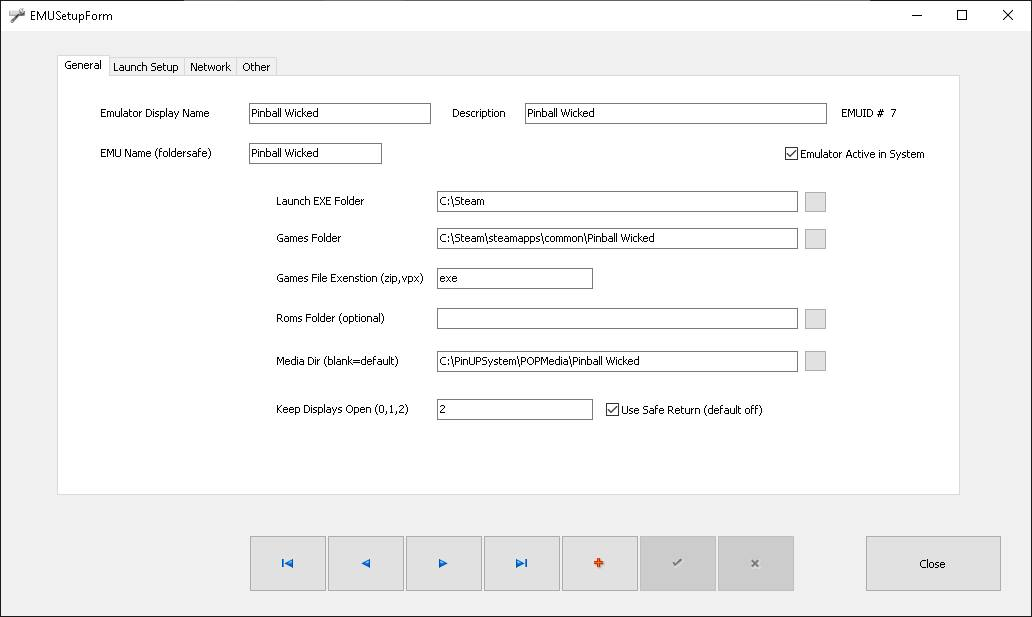This screenshot has width=1032, height=617.
Task: Cancel edits with the X navigator button
Action: [x=756, y=563]
